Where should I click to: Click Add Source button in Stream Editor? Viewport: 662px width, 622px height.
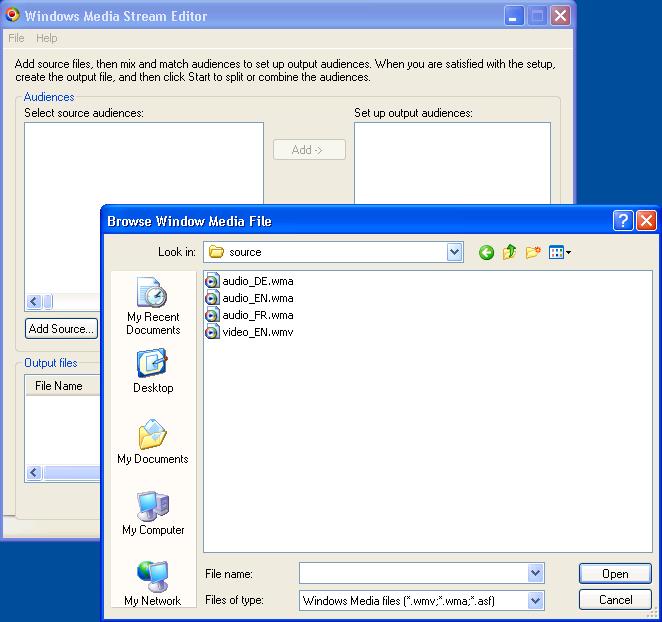(x=61, y=329)
